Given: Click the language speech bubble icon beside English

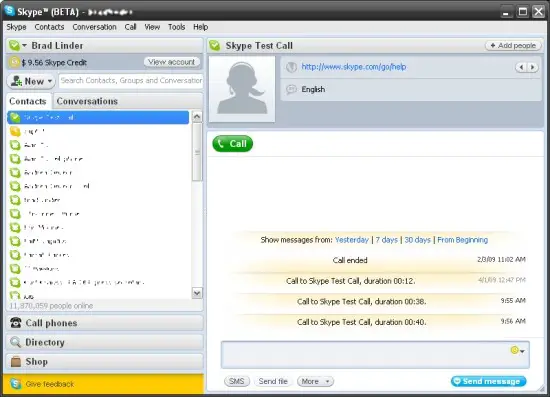Looking at the screenshot, I should [291, 89].
